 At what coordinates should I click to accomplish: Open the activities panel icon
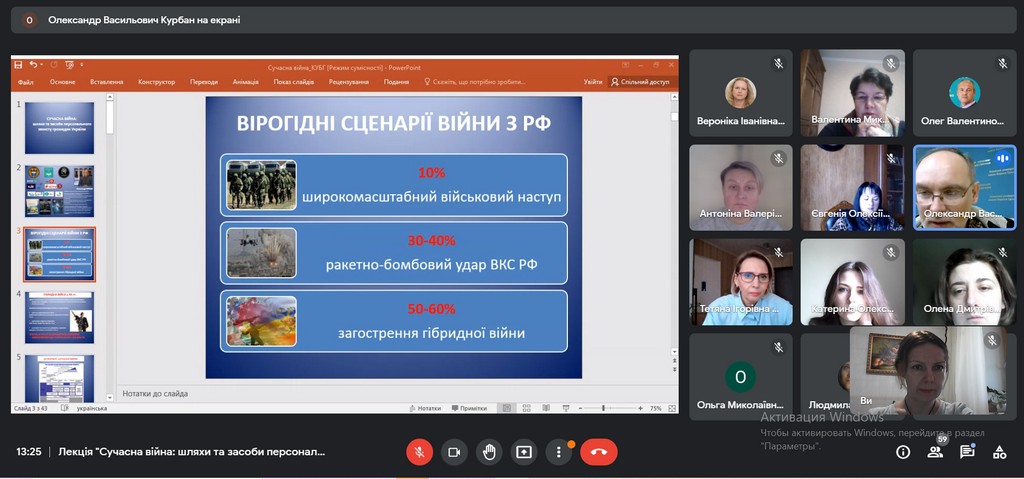coord(999,452)
